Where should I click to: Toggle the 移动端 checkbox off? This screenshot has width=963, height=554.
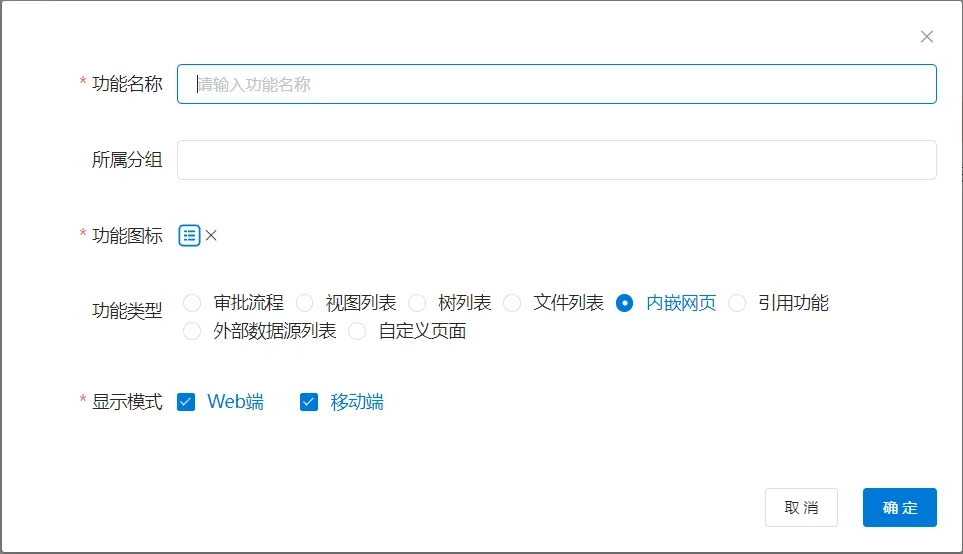pos(309,402)
